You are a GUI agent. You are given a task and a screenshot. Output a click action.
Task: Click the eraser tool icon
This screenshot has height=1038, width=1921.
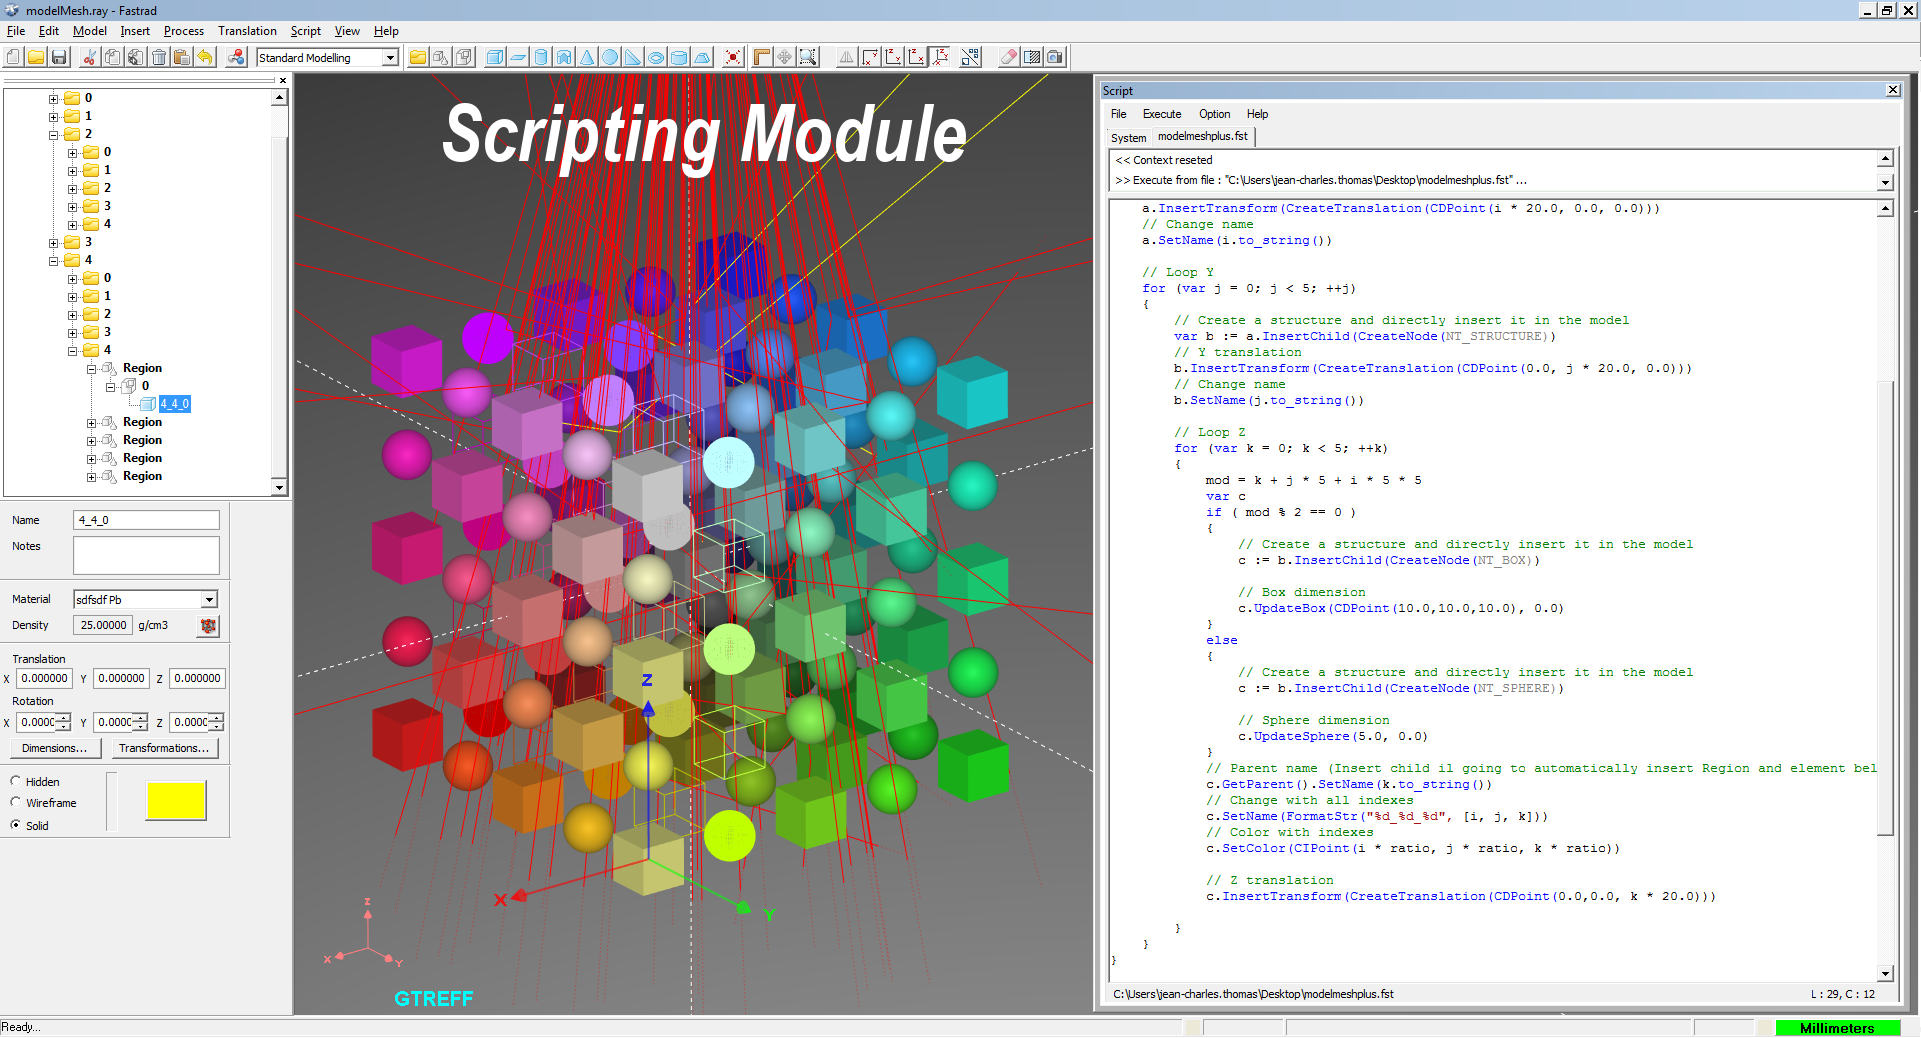pyautogui.click(x=1008, y=57)
